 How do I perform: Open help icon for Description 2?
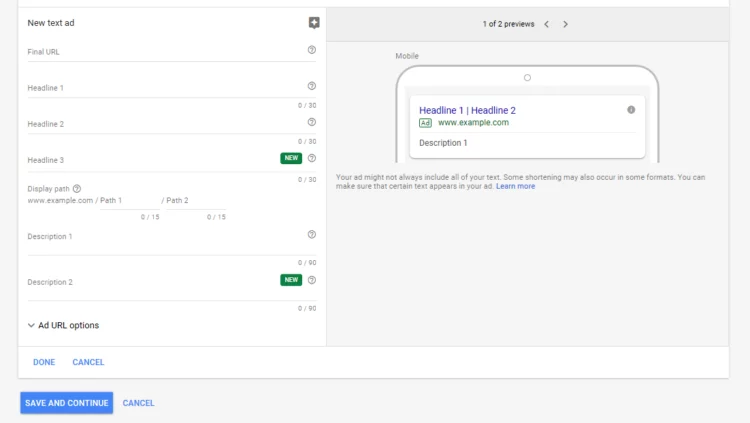coord(311,280)
